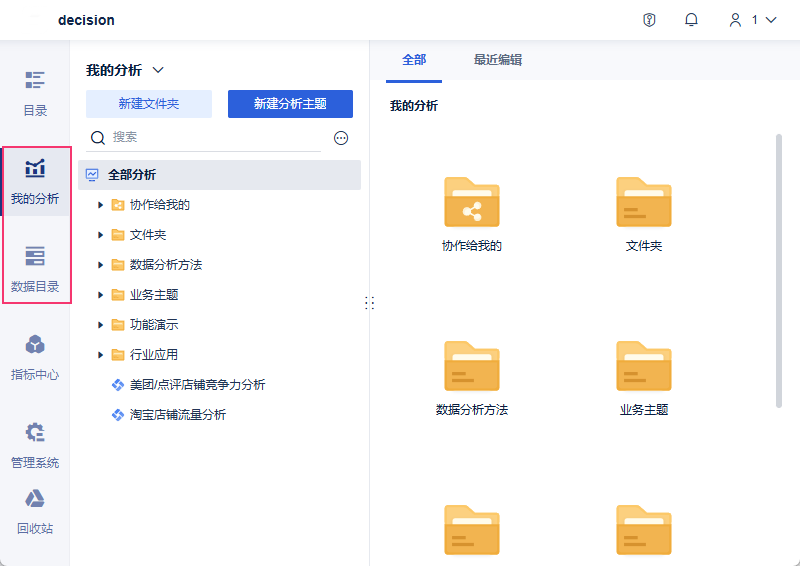The height and width of the screenshot is (566, 800).
Task: Click the search magnifier icon
Action: (97, 137)
